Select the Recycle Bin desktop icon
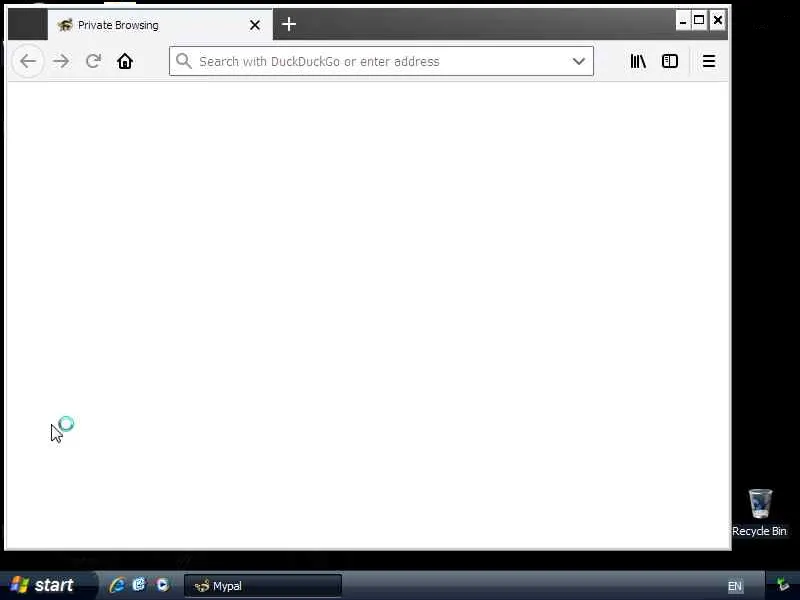This screenshot has height=600, width=800. 760,513
